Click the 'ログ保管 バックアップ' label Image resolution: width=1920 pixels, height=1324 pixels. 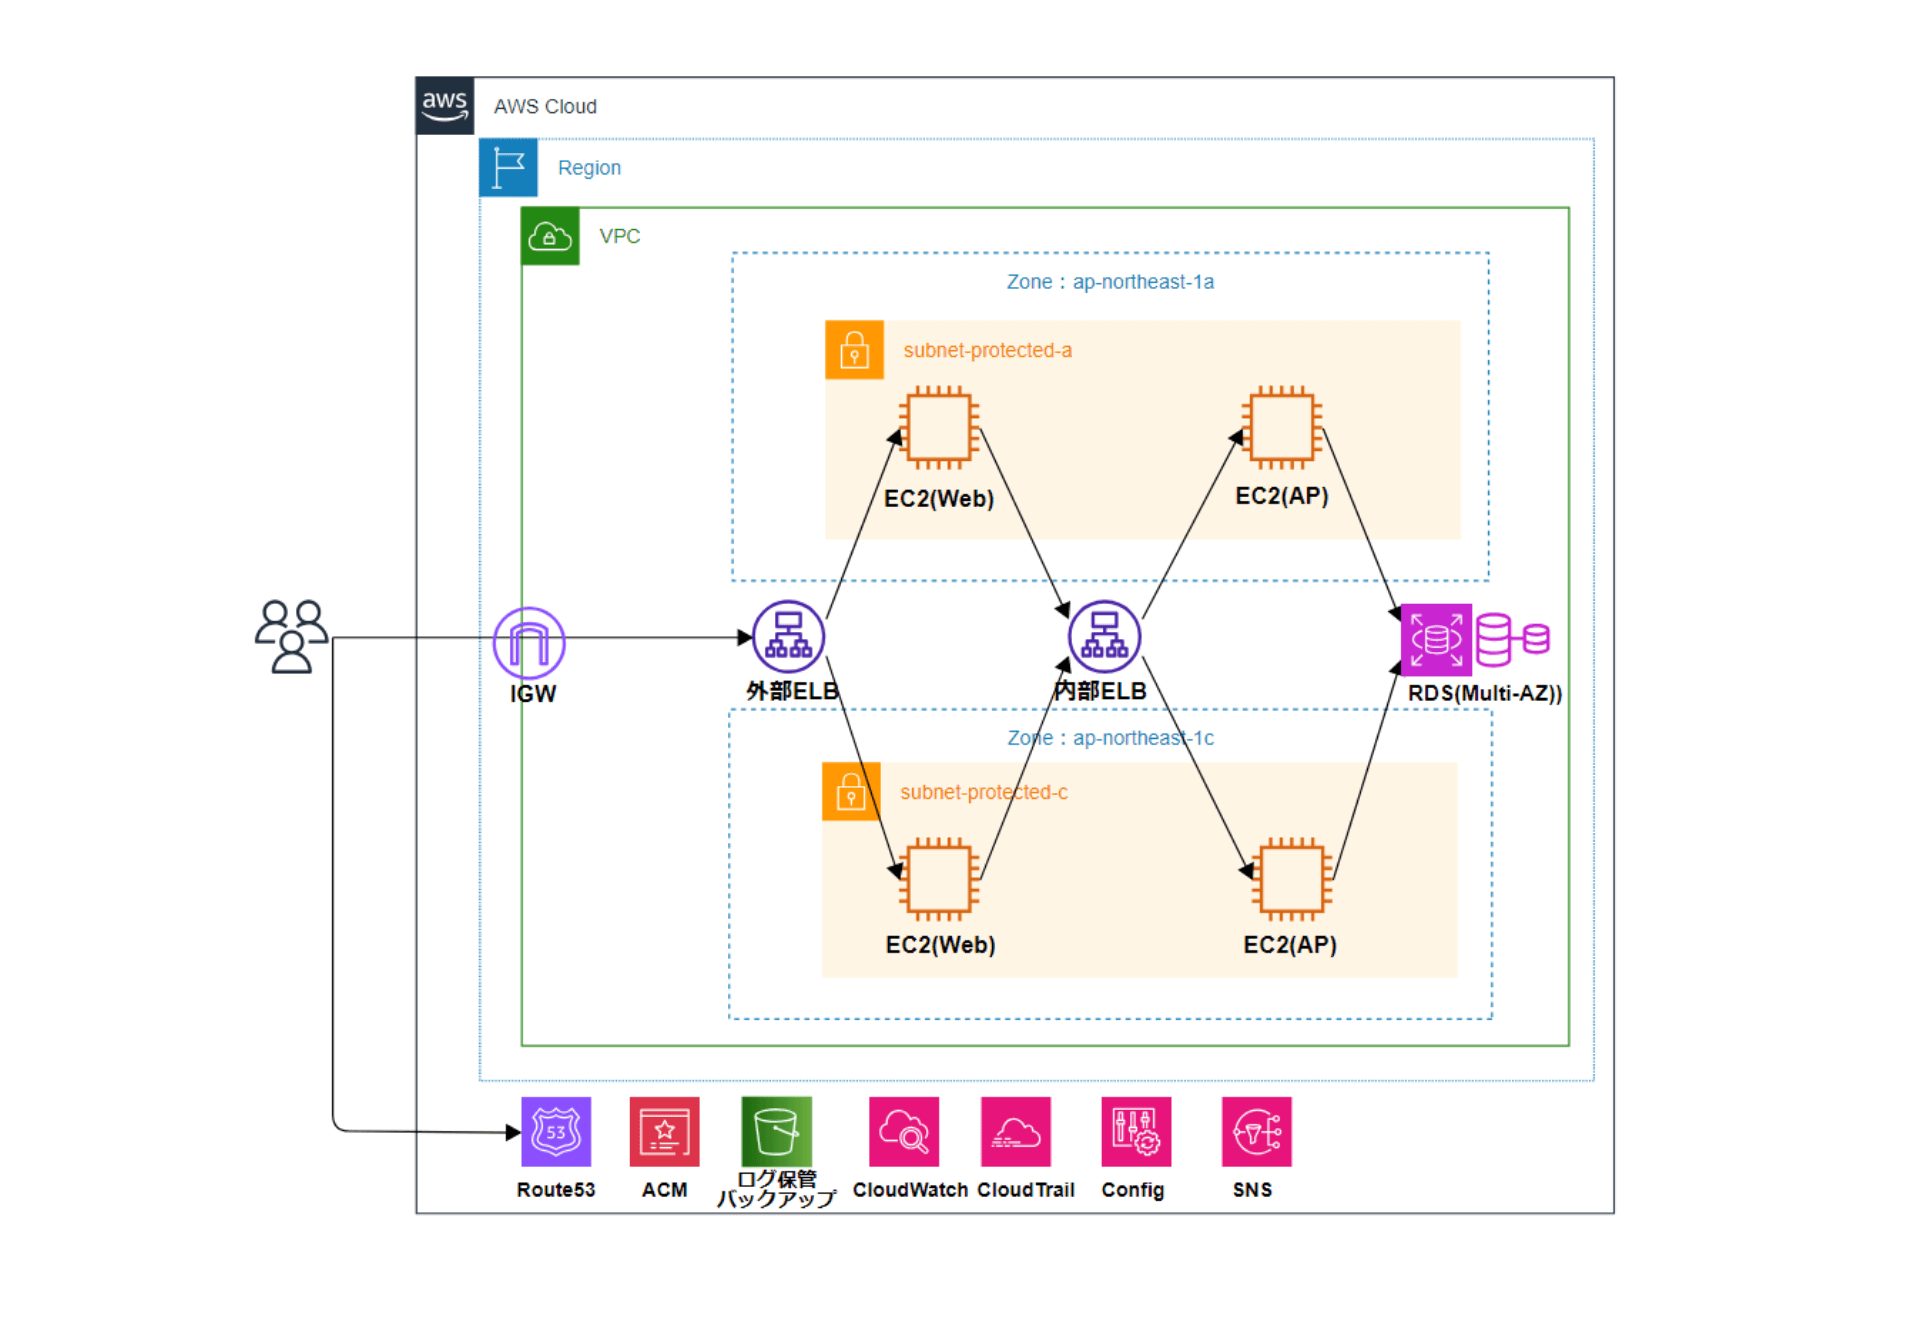[777, 1189]
